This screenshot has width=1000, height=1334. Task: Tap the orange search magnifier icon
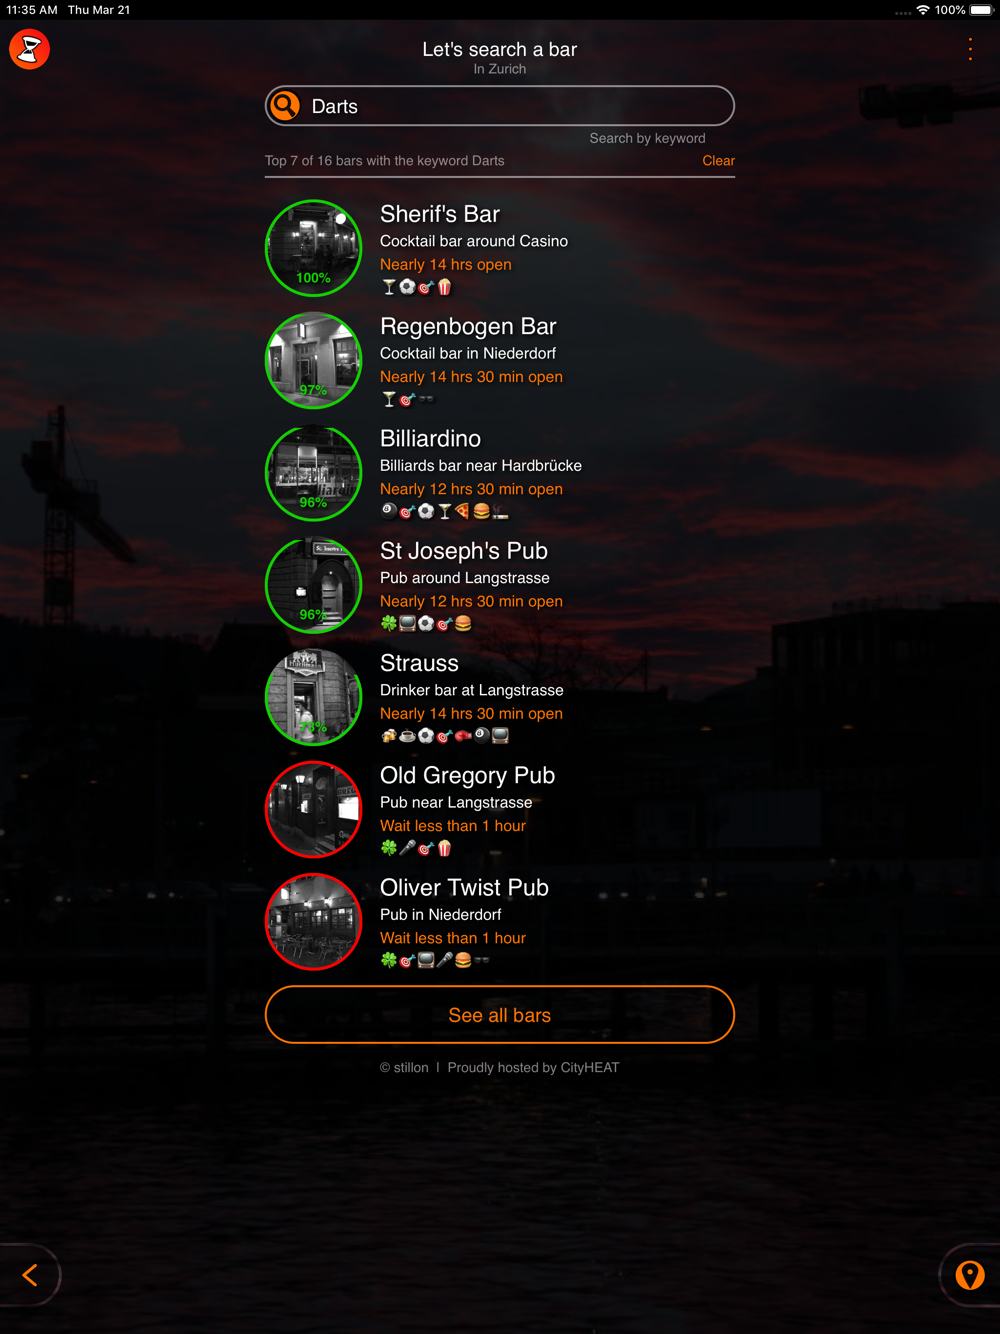click(x=286, y=106)
